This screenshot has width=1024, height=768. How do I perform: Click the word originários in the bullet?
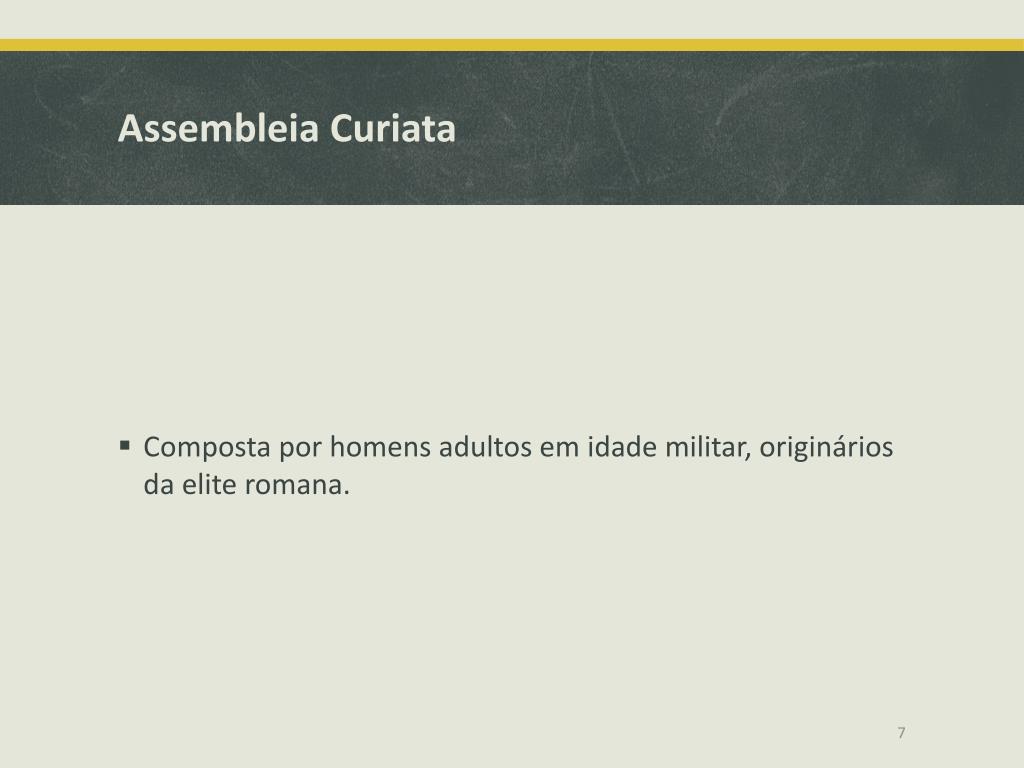826,448
